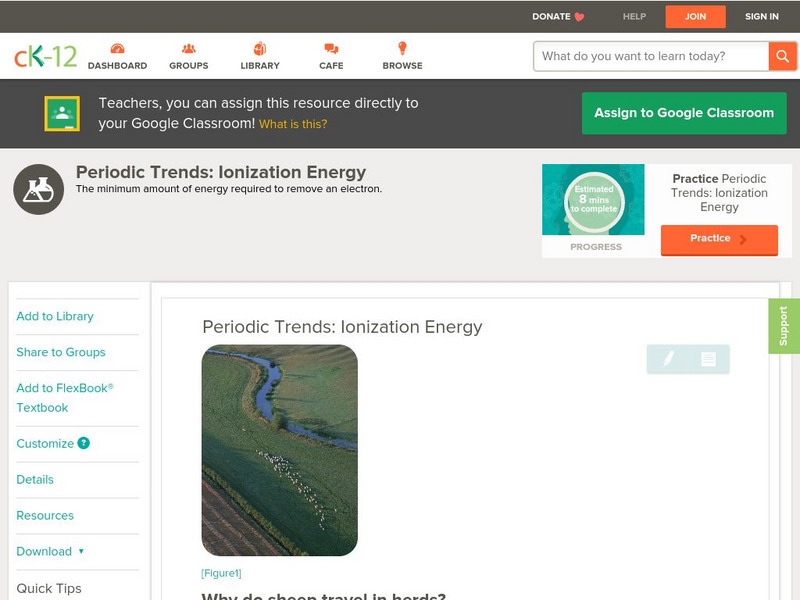Focus the 'What do you want to learn today?' search field
Image resolution: width=800 pixels, height=600 pixels.
(x=651, y=56)
